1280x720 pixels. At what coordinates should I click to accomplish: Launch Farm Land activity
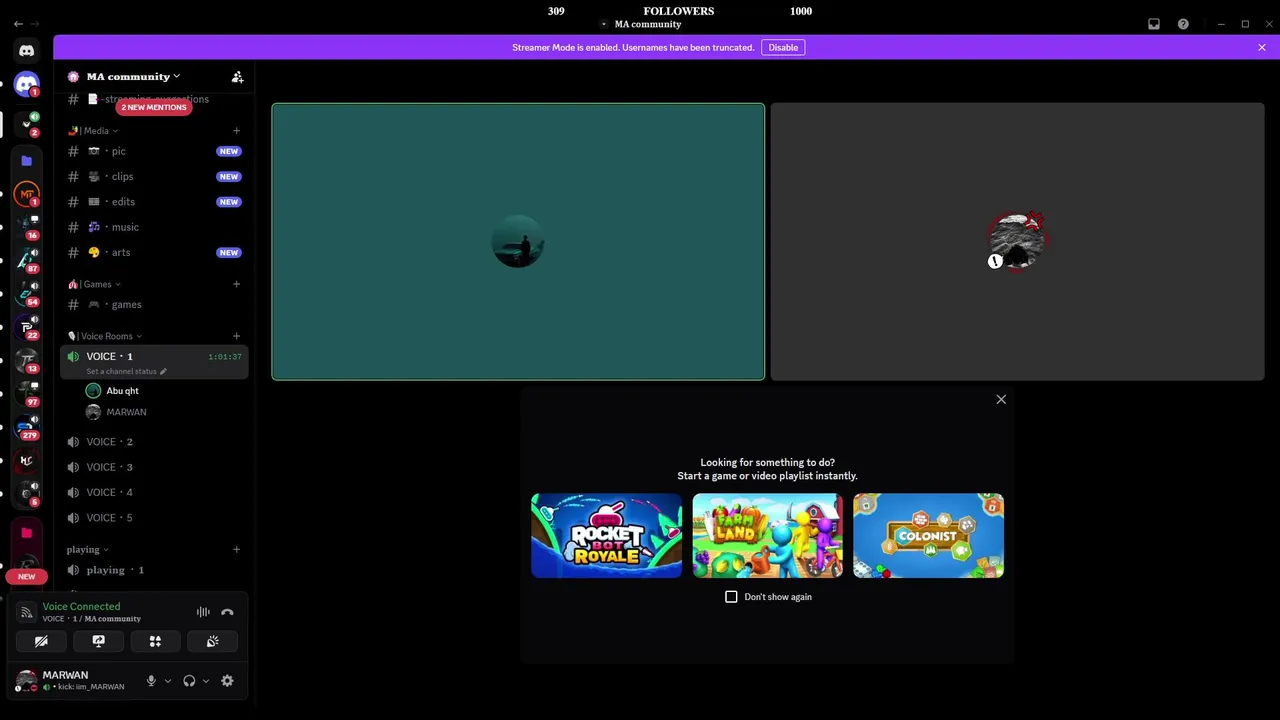pos(767,536)
